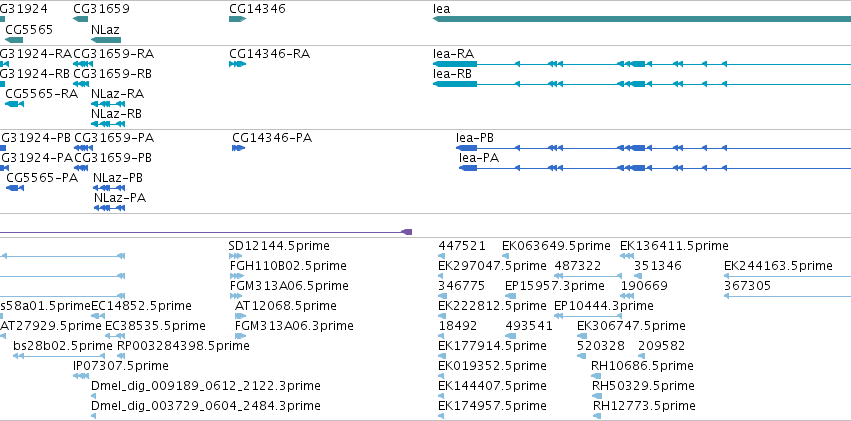Open the NLaz-RB transcript label

pos(116,114)
